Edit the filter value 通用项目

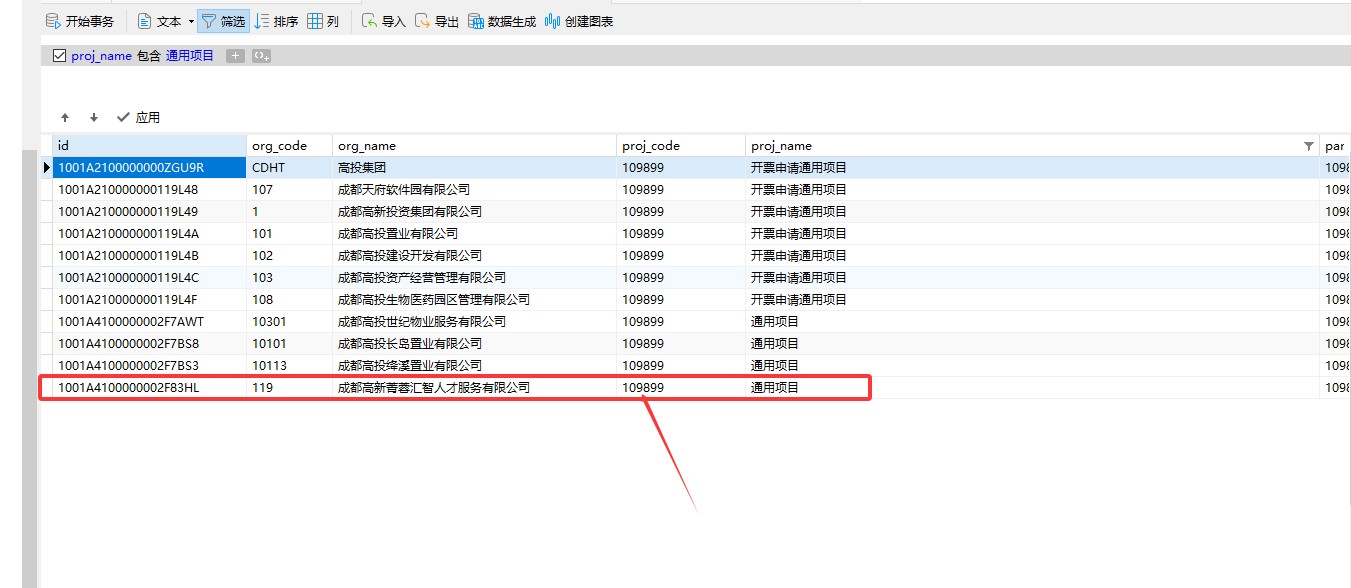[190, 56]
